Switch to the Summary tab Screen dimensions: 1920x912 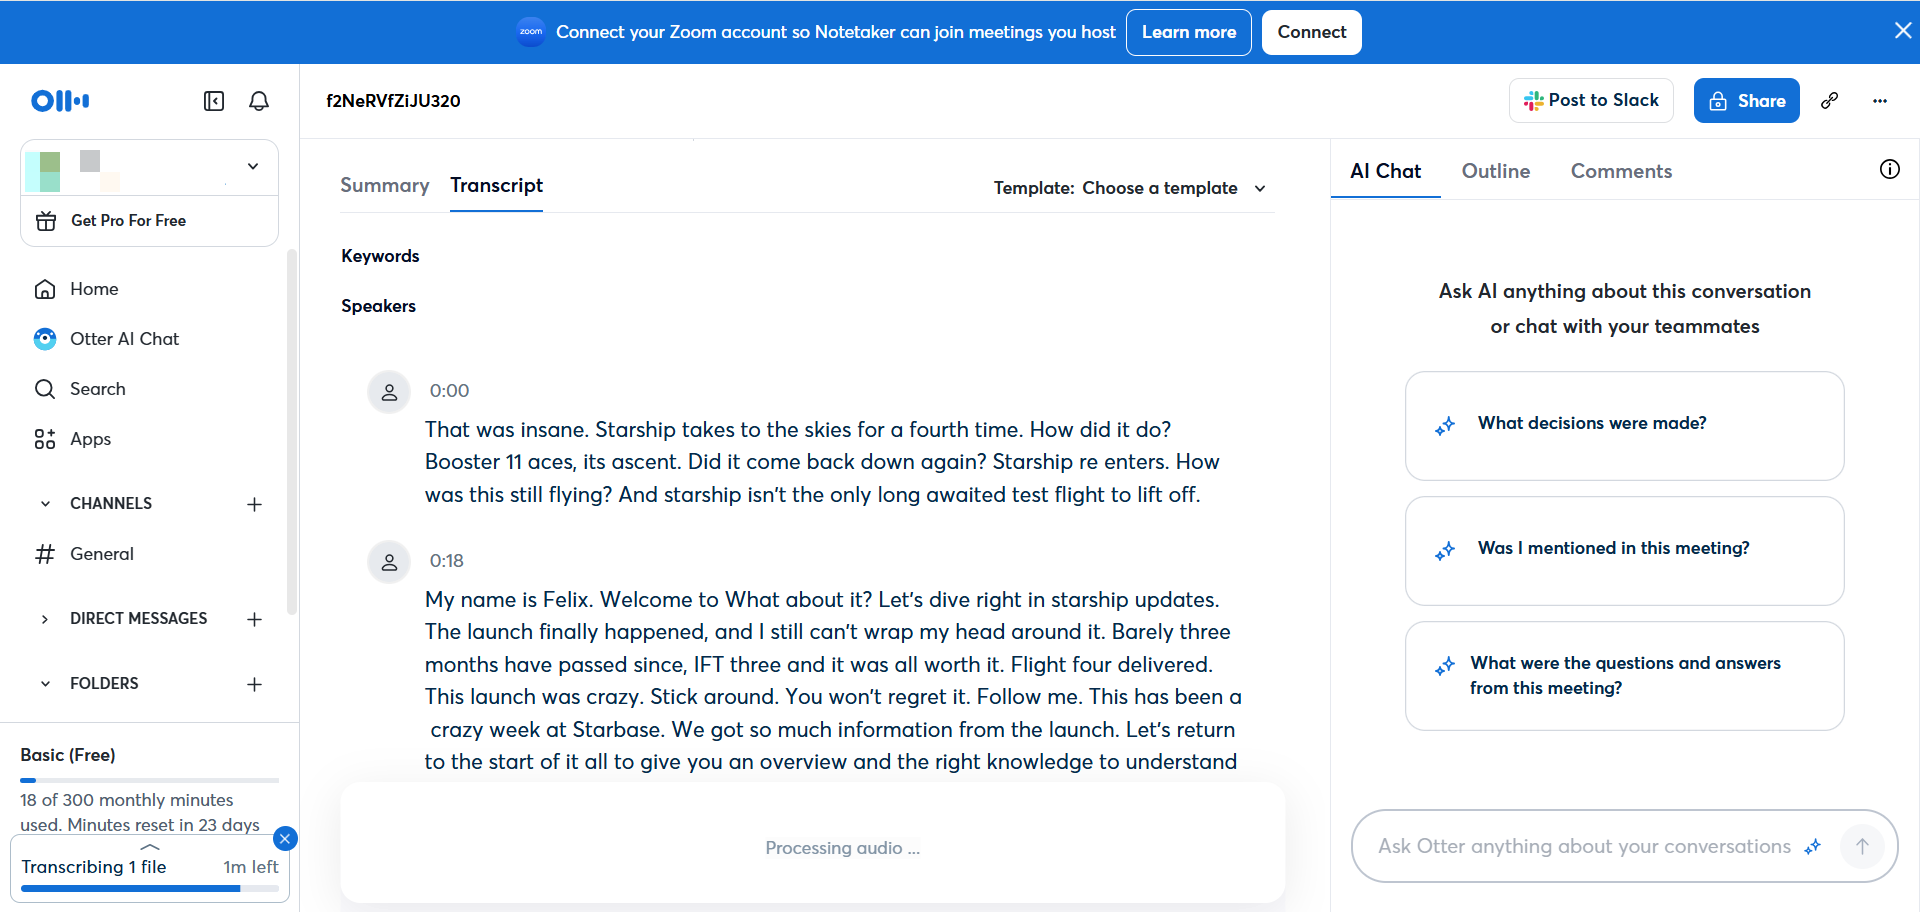384,185
